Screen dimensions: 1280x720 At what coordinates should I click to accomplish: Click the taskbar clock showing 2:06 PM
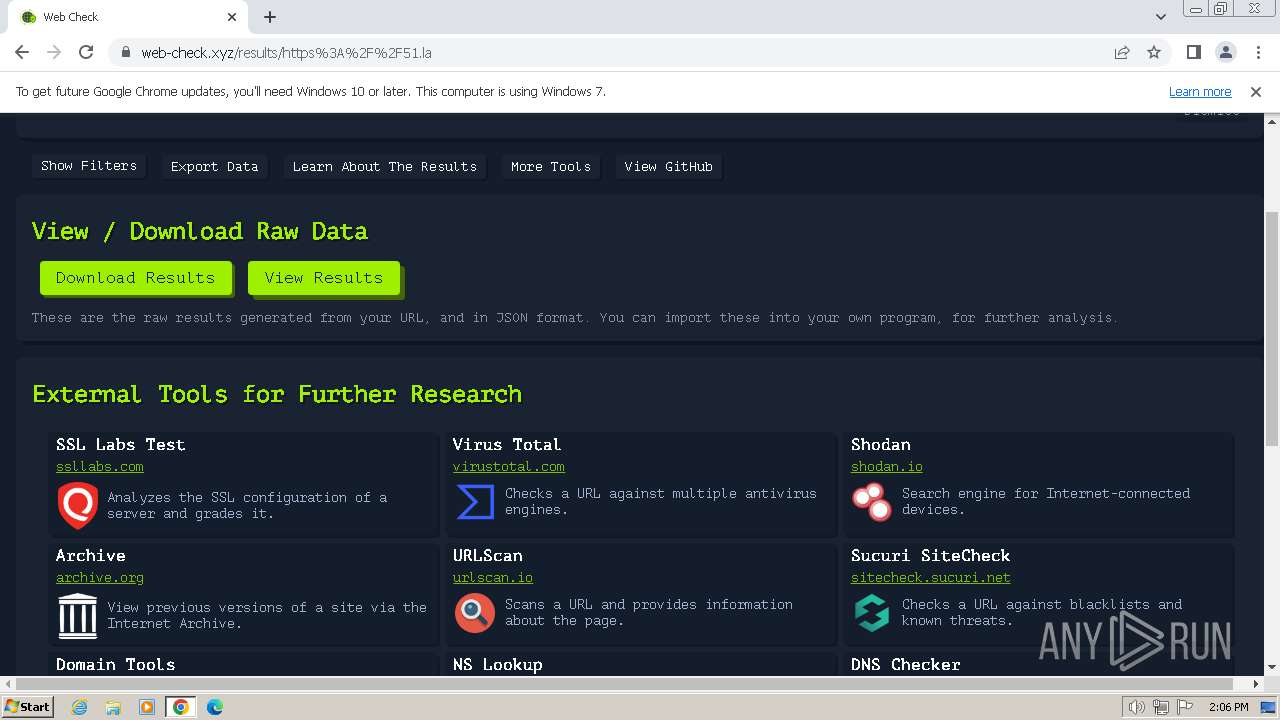tap(1228, 707)
